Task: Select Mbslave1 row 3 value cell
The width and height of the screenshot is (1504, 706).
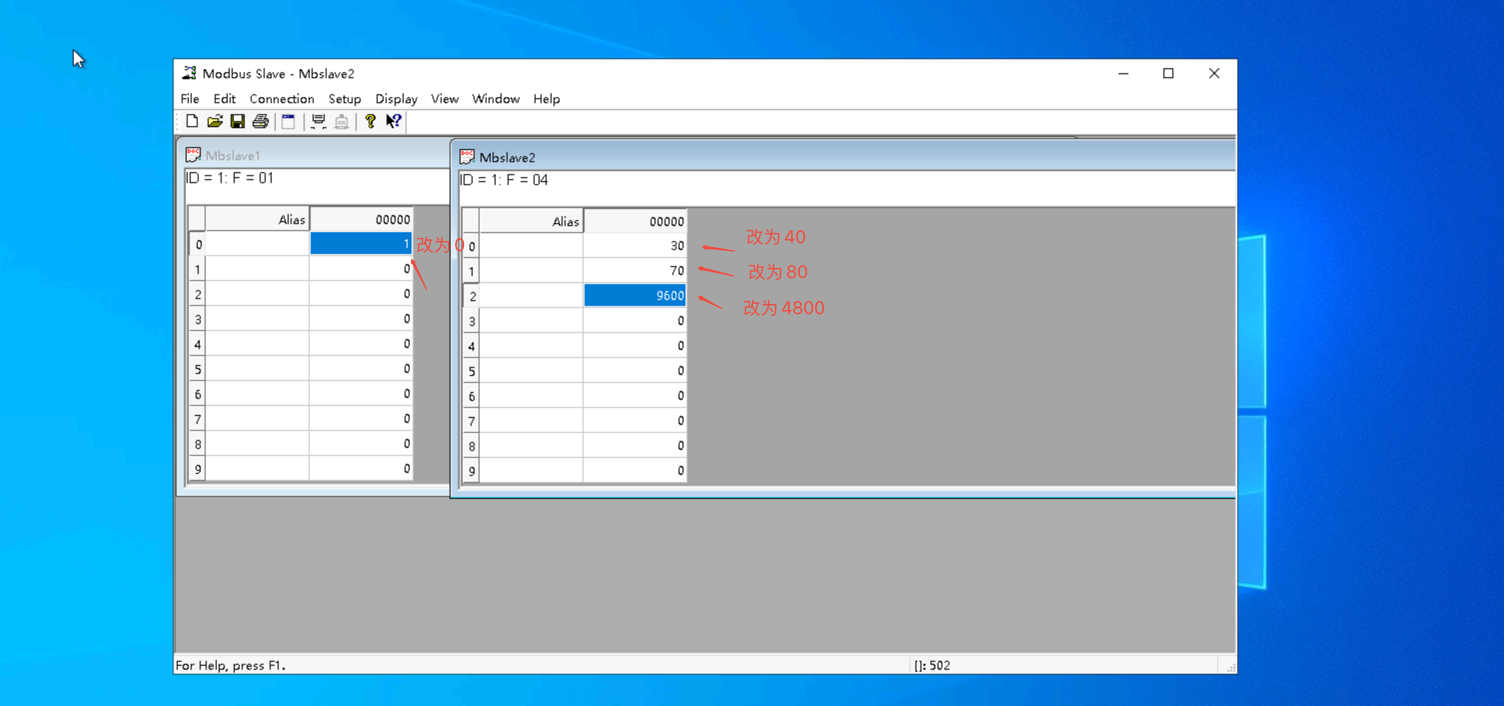Action: click(x=361, y=319)
